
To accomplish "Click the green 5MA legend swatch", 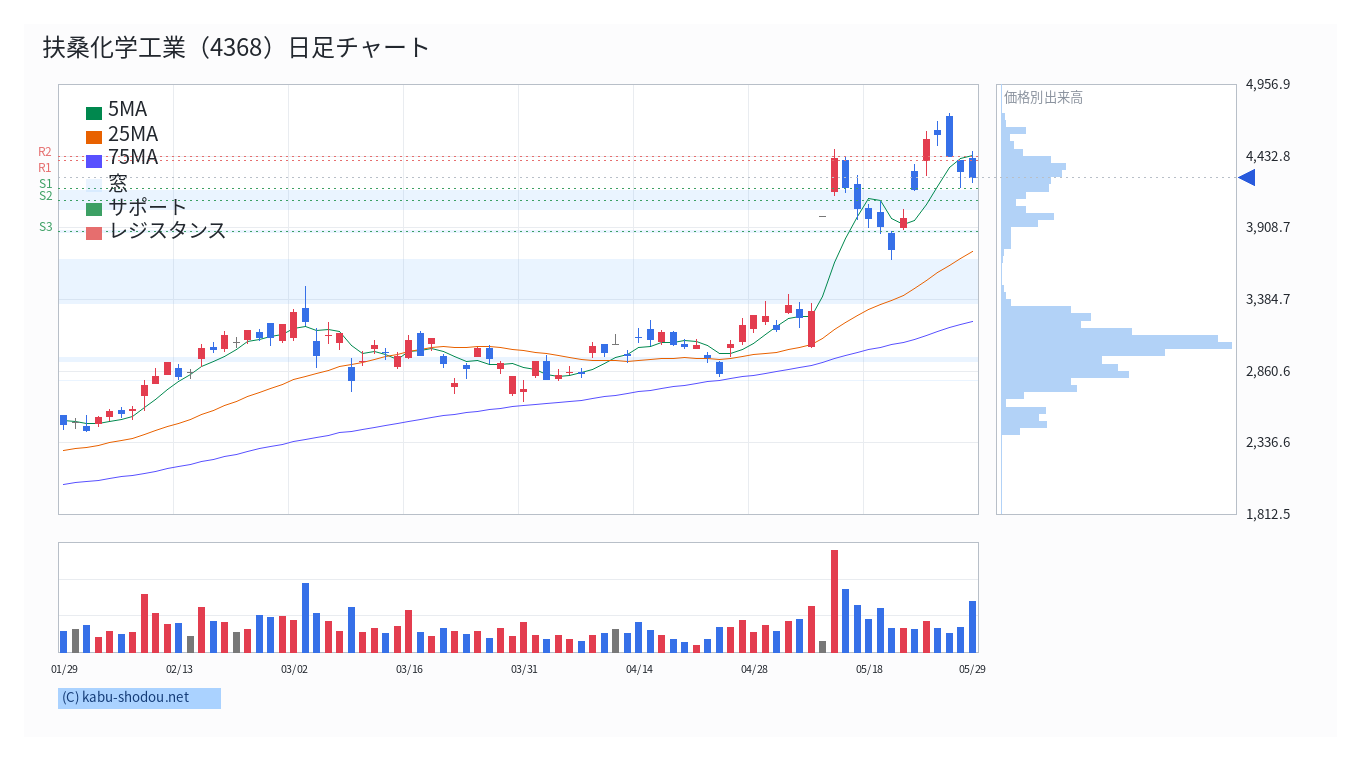I will 94,114.
